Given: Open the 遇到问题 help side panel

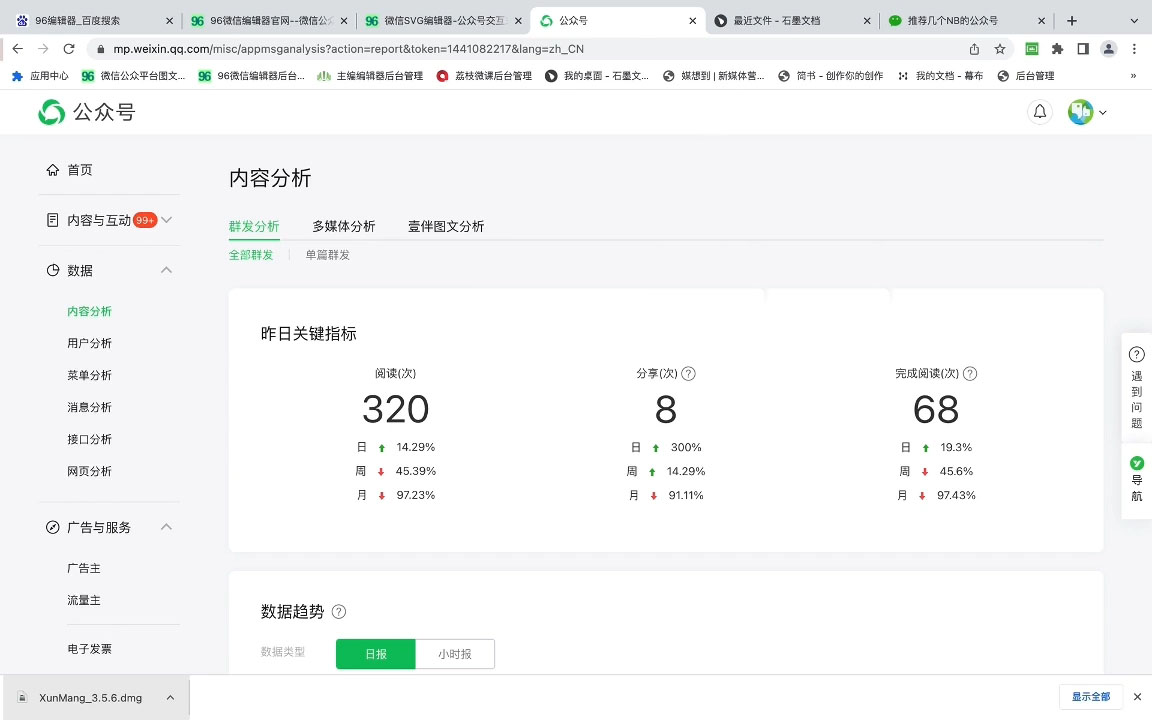Looking at the screenshot, I should tap(1136, 387).
